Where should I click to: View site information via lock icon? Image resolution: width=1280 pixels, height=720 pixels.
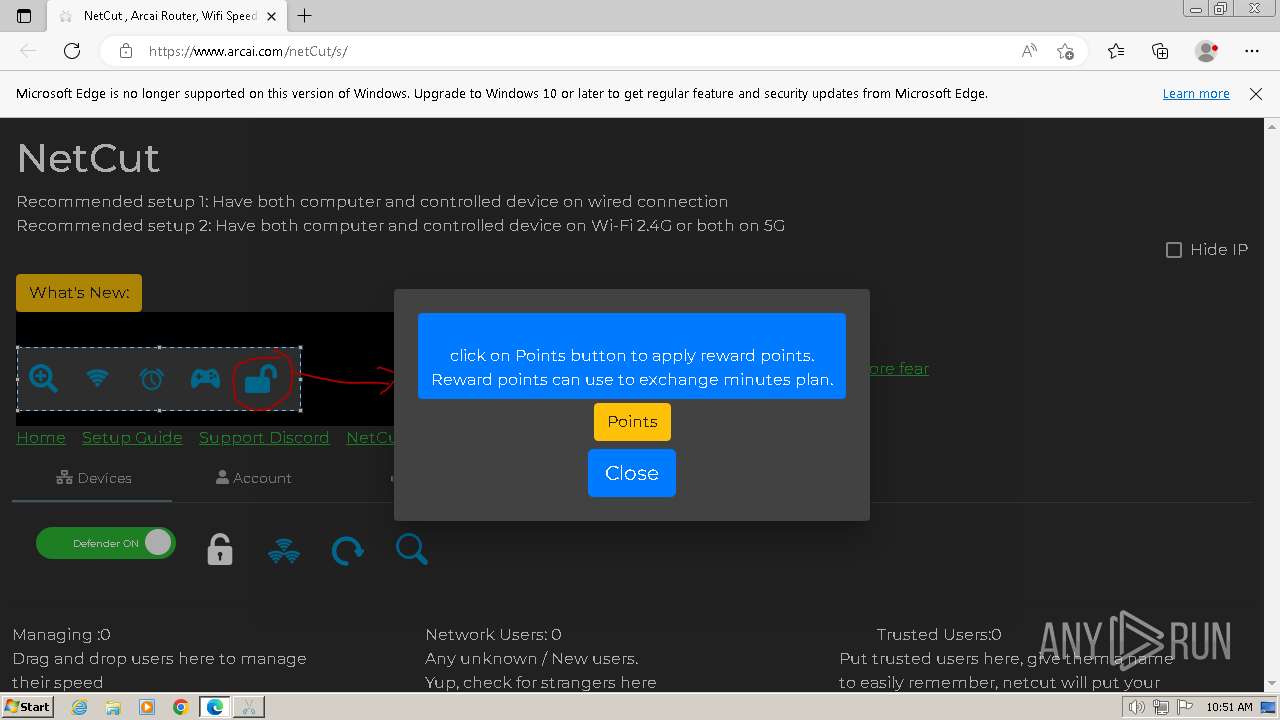[x=126, y=51]
